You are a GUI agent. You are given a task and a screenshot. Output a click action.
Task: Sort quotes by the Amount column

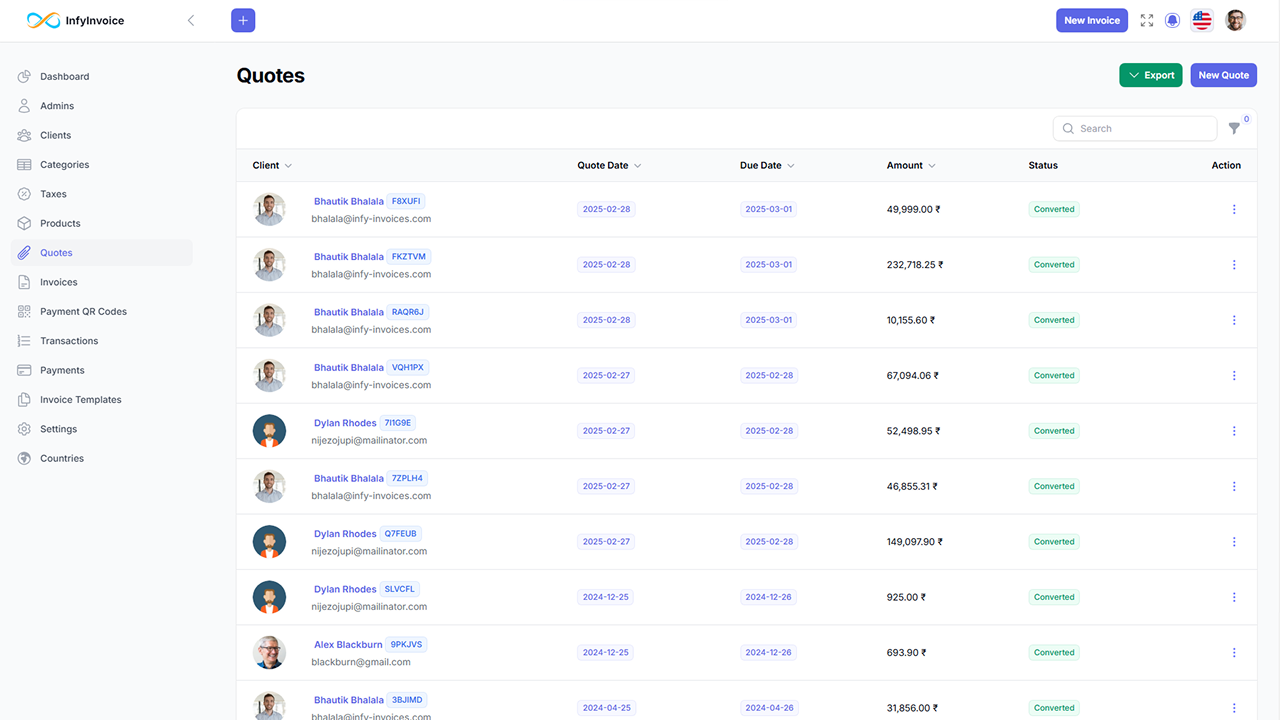coord(909,165)
